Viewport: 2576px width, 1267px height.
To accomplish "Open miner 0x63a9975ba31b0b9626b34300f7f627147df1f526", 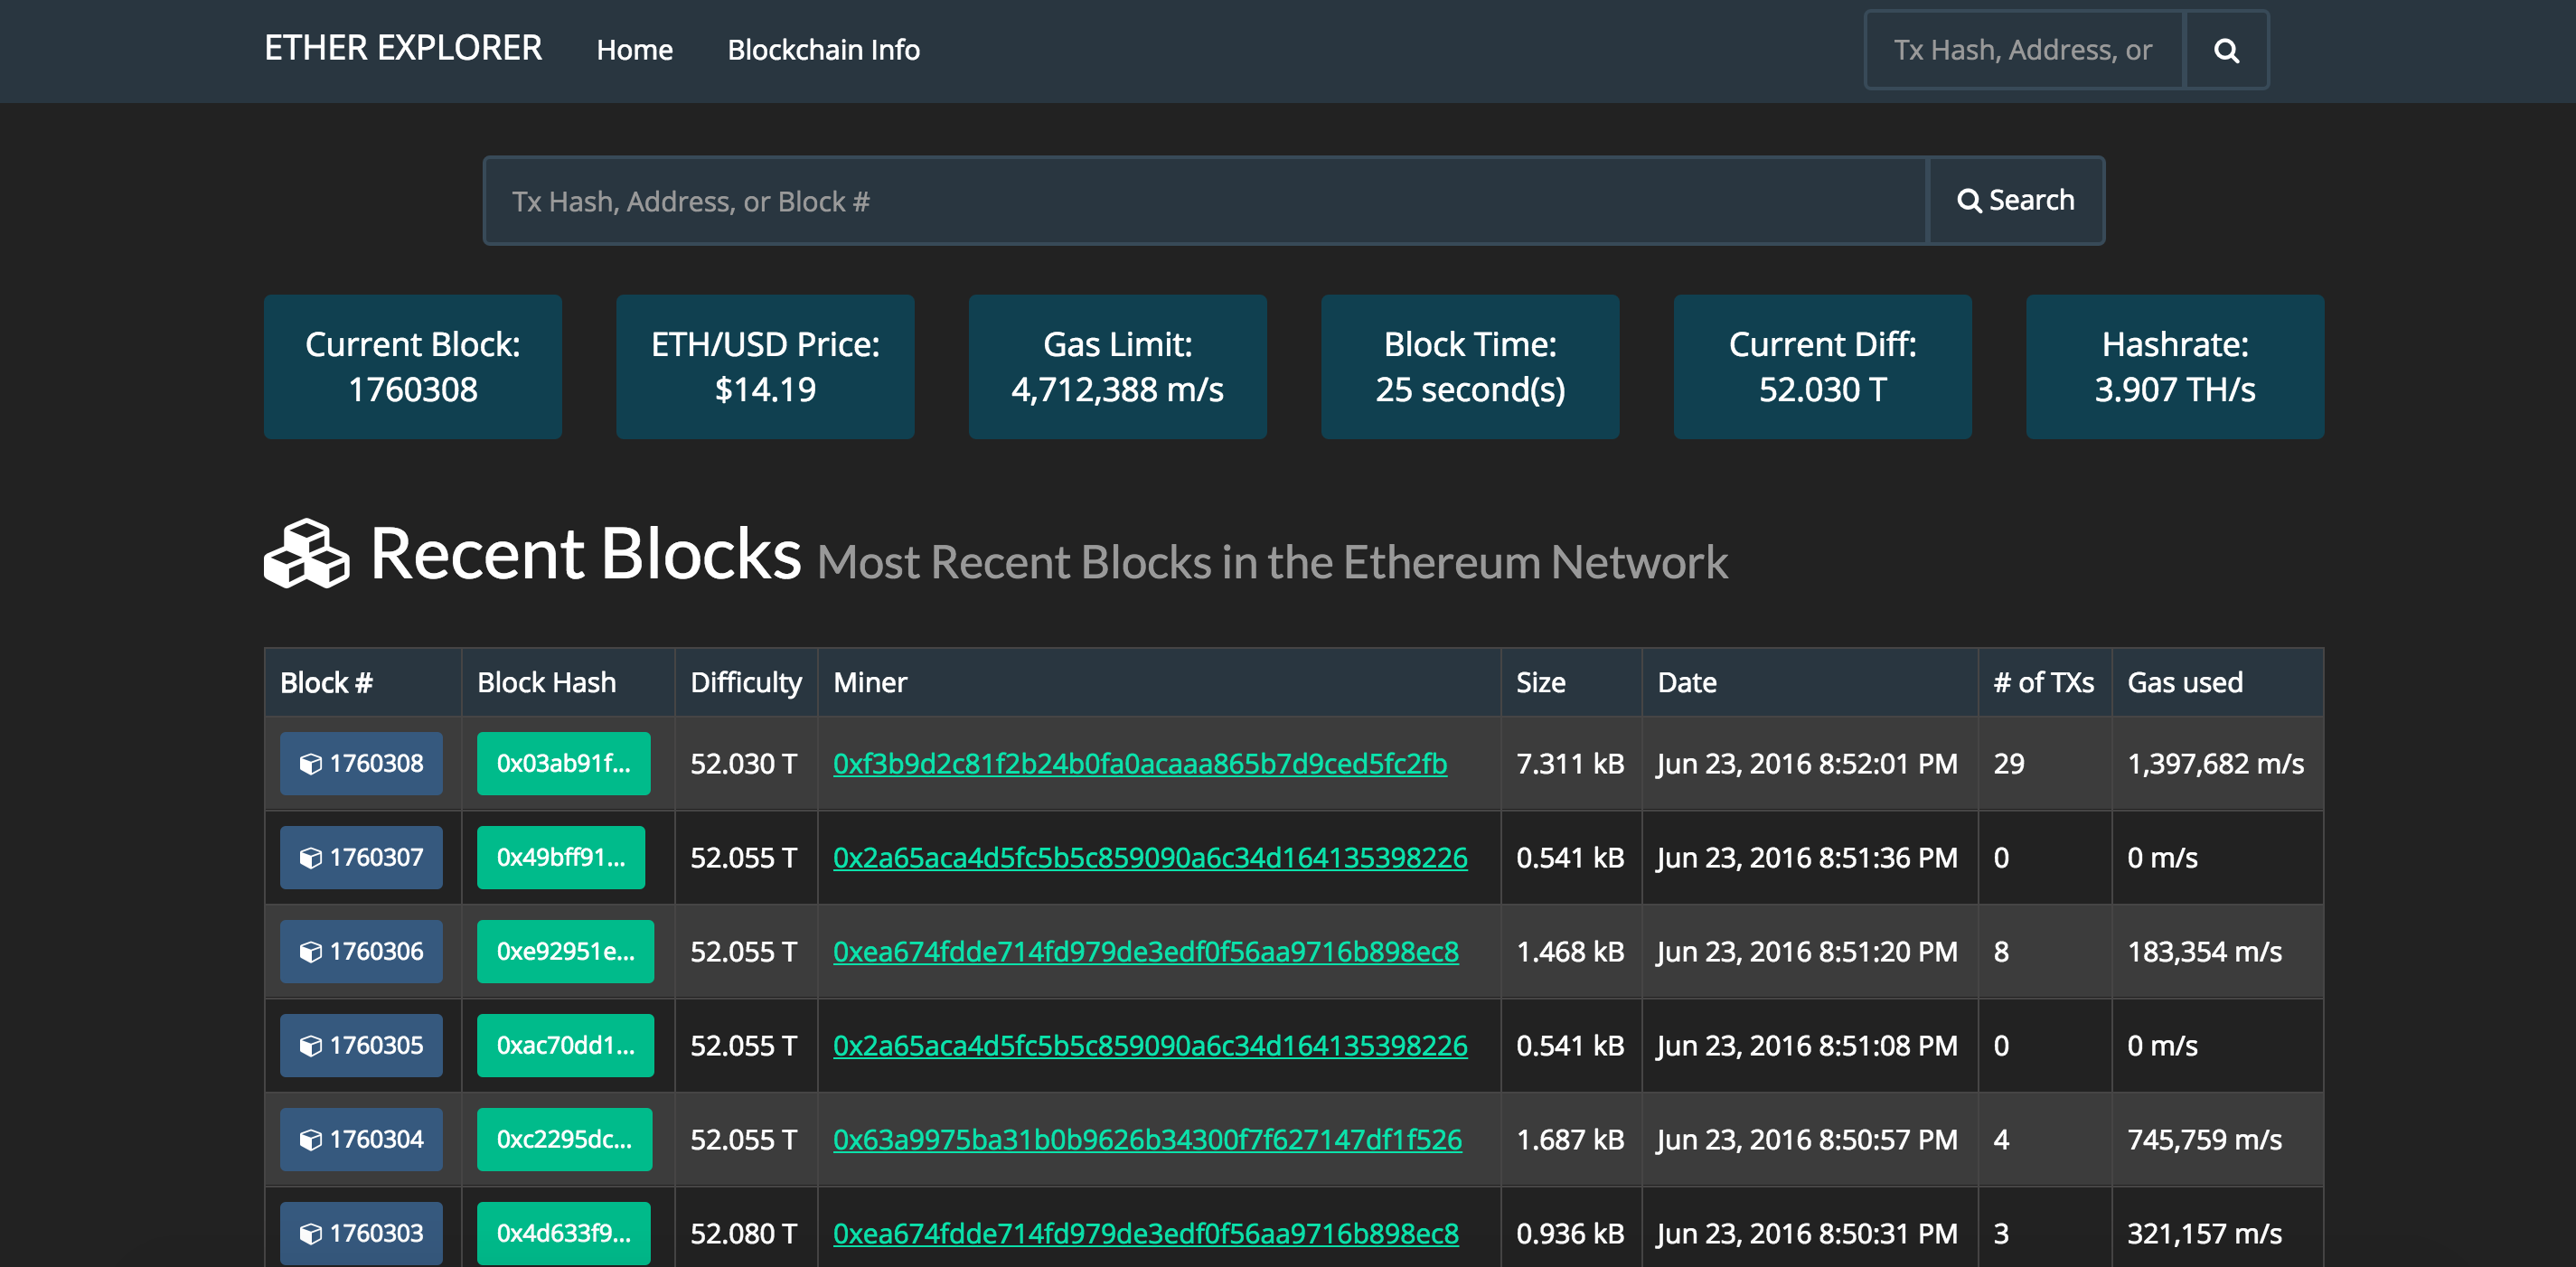I will tap(1148, 1139).
